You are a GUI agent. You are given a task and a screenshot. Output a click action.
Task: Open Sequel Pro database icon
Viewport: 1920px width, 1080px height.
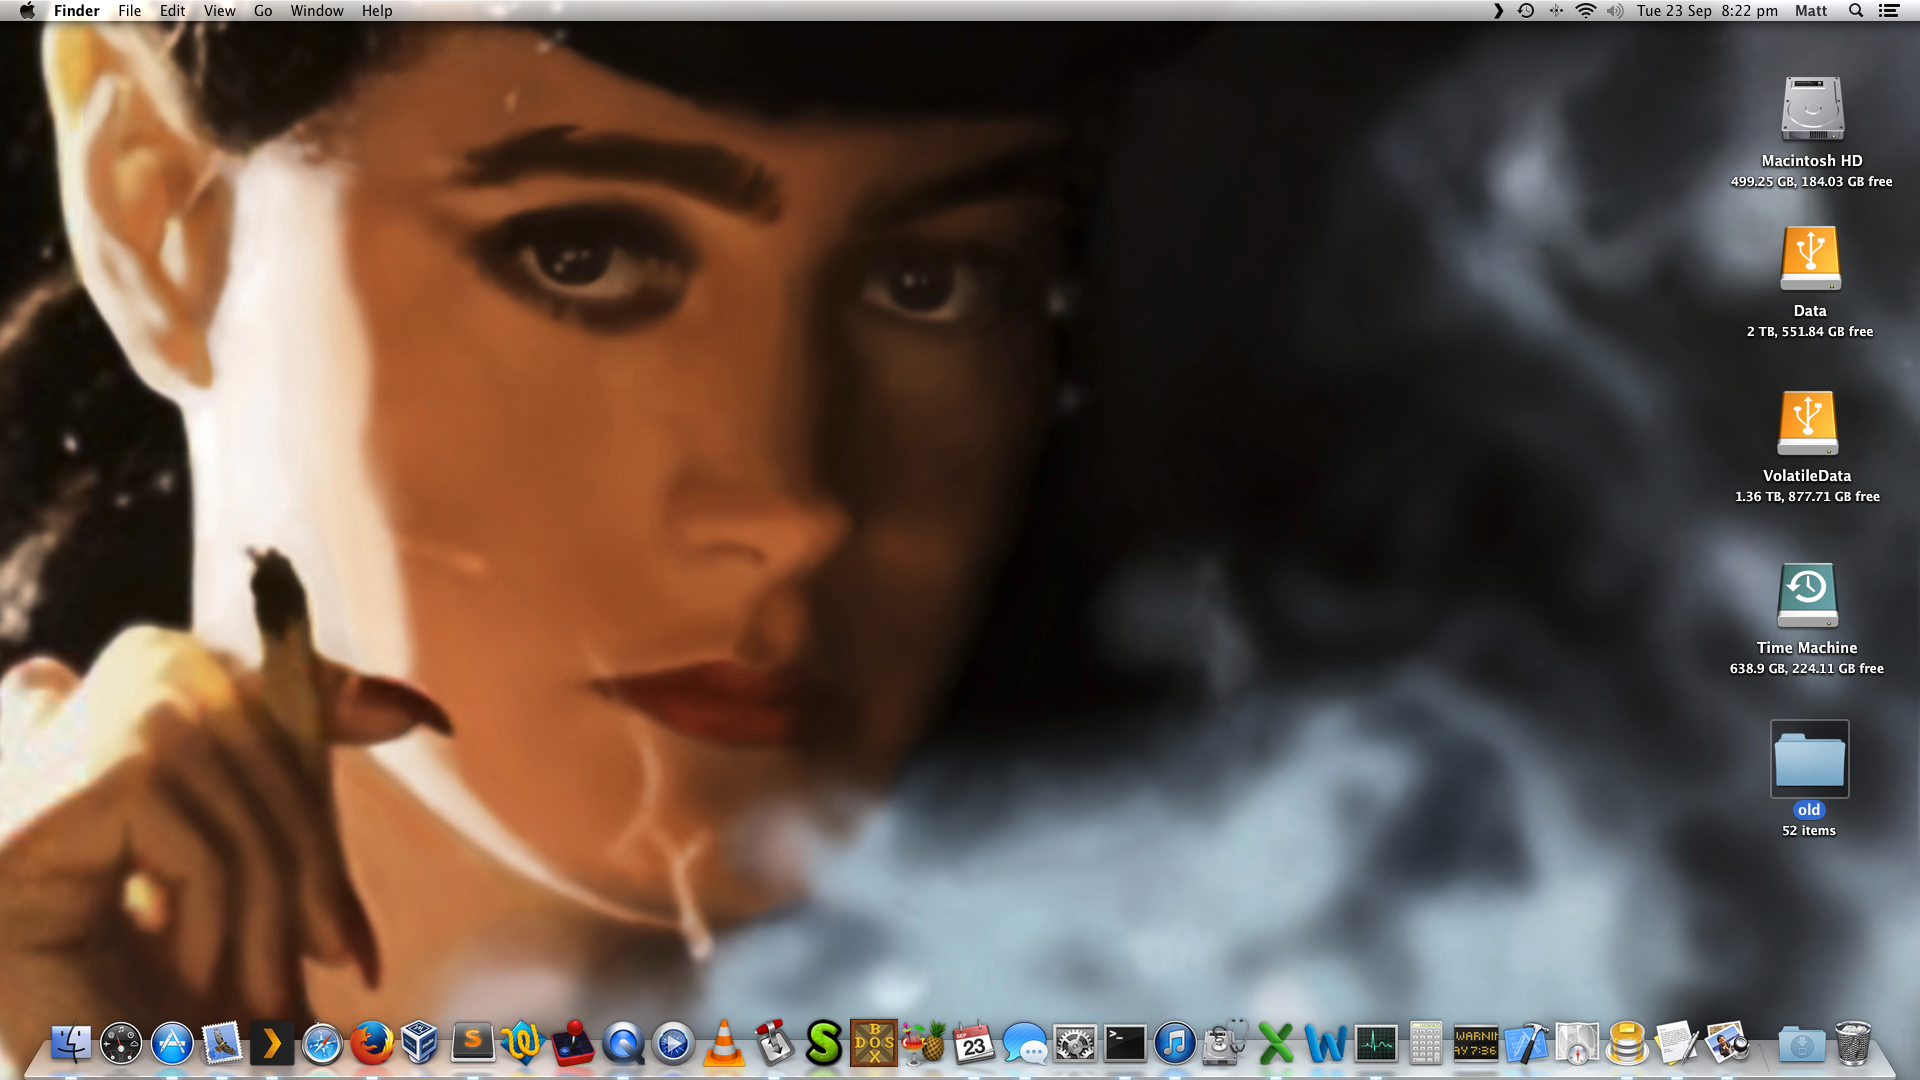(1627, 1044)
